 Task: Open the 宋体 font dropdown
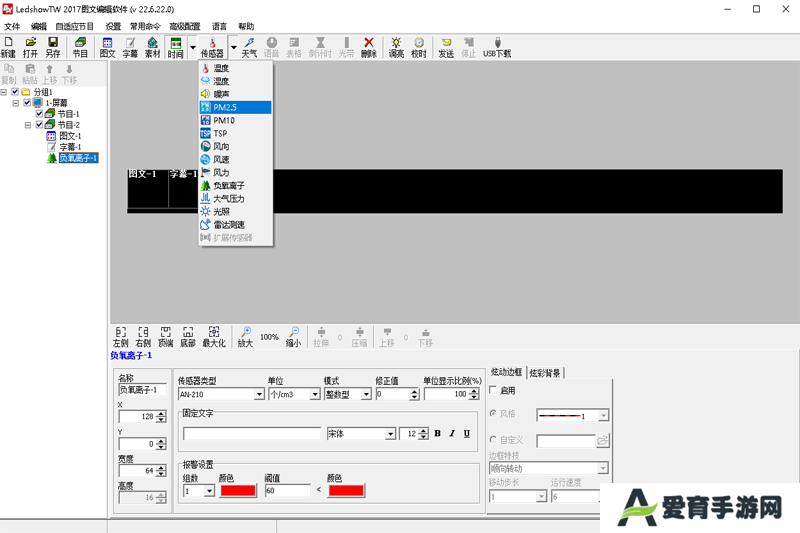(390, 434)
